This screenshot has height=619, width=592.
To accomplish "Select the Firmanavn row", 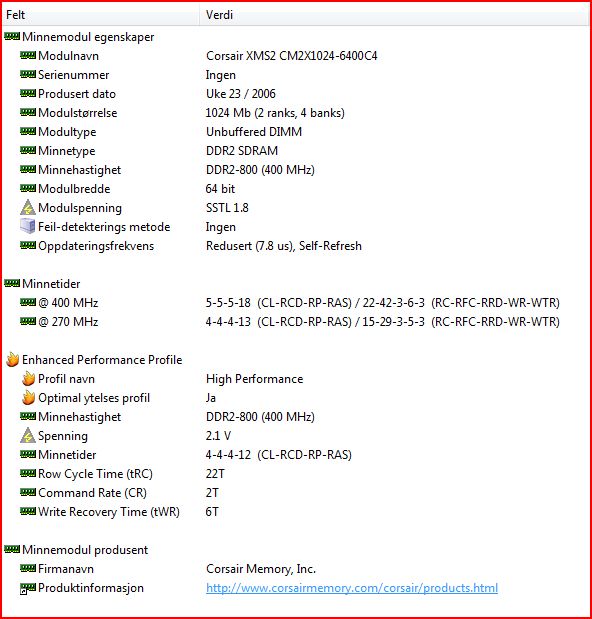I will coord(296,569).
